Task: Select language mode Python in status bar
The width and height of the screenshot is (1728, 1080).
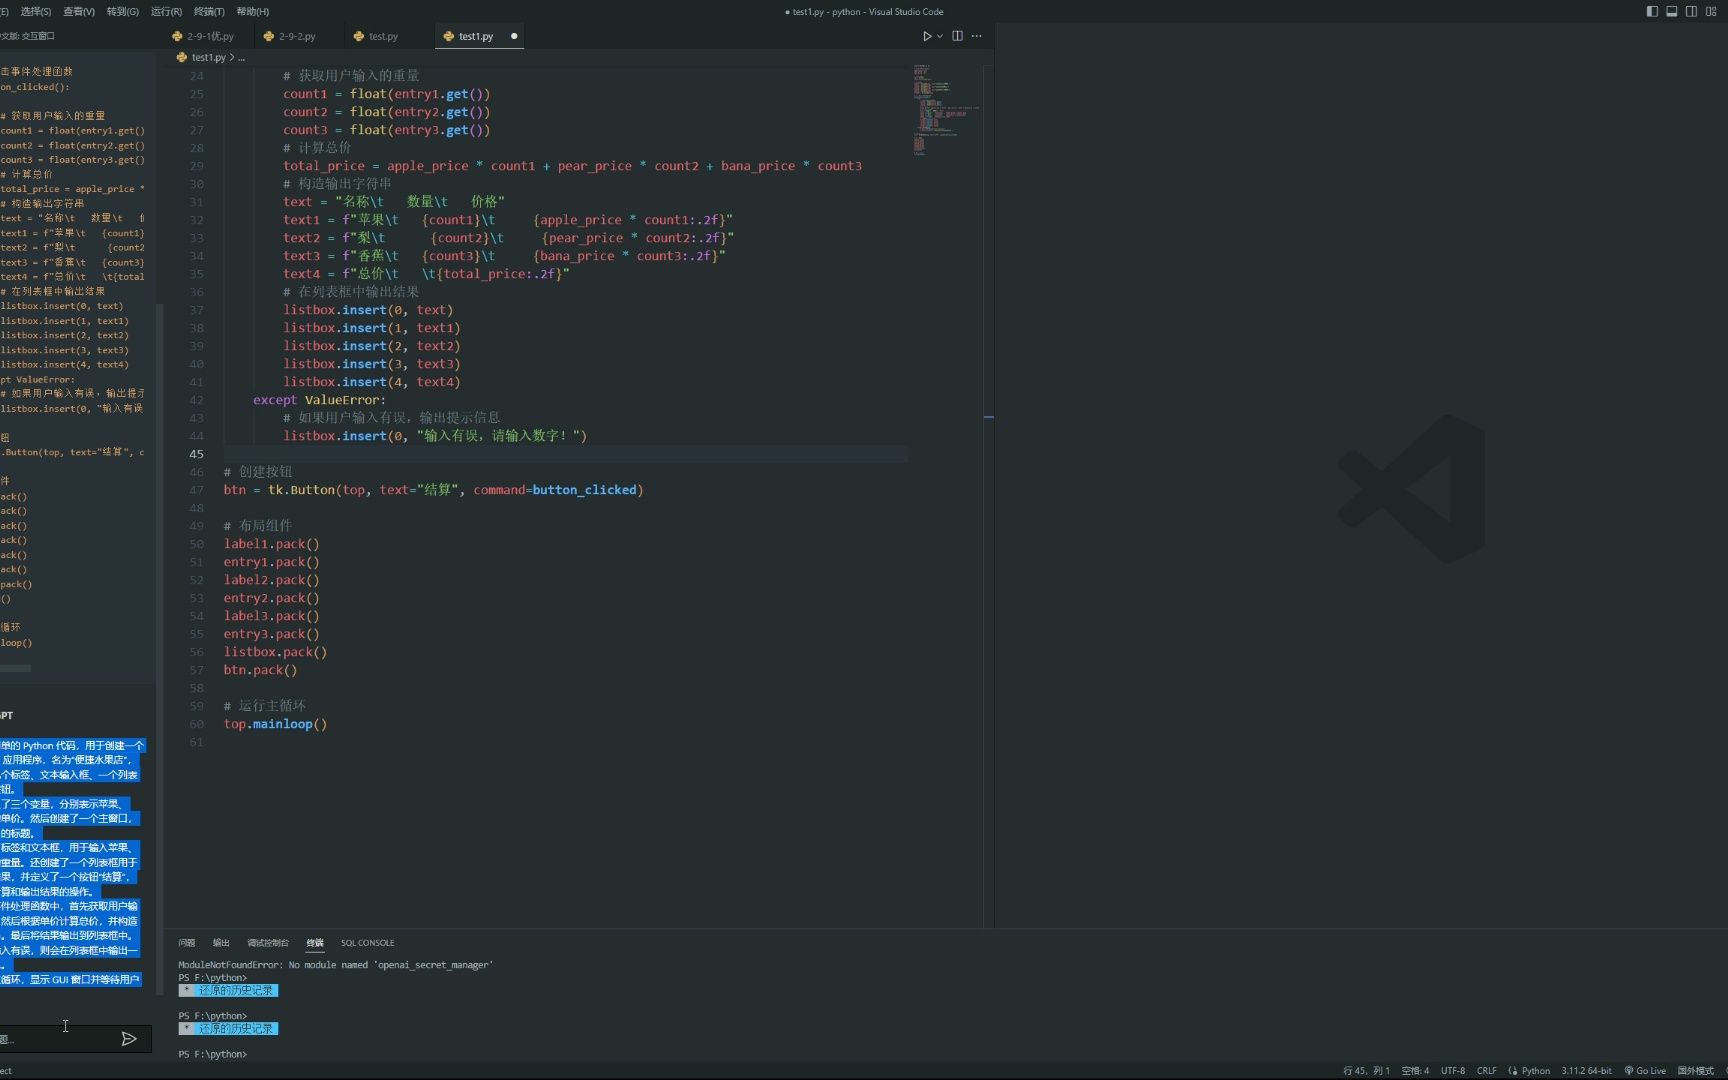Action: 1535,1071
